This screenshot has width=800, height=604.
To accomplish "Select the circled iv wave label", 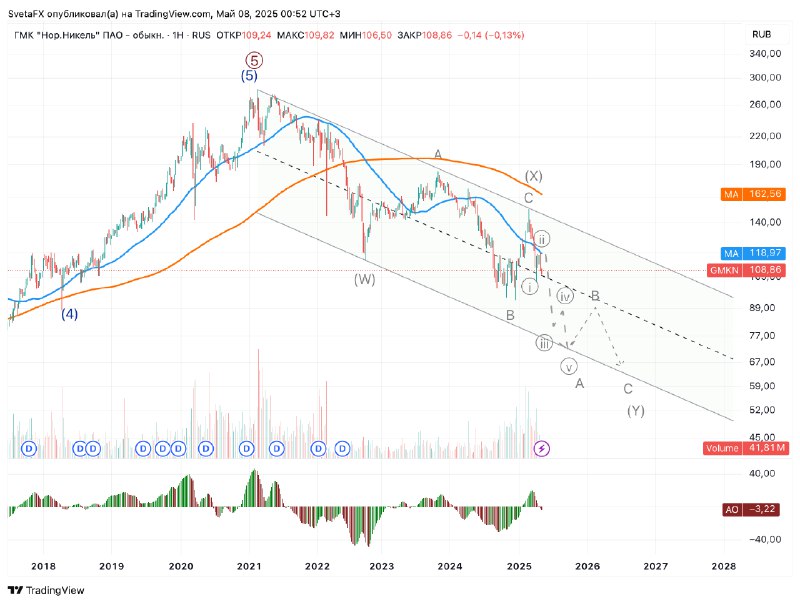I will [564, 296].
